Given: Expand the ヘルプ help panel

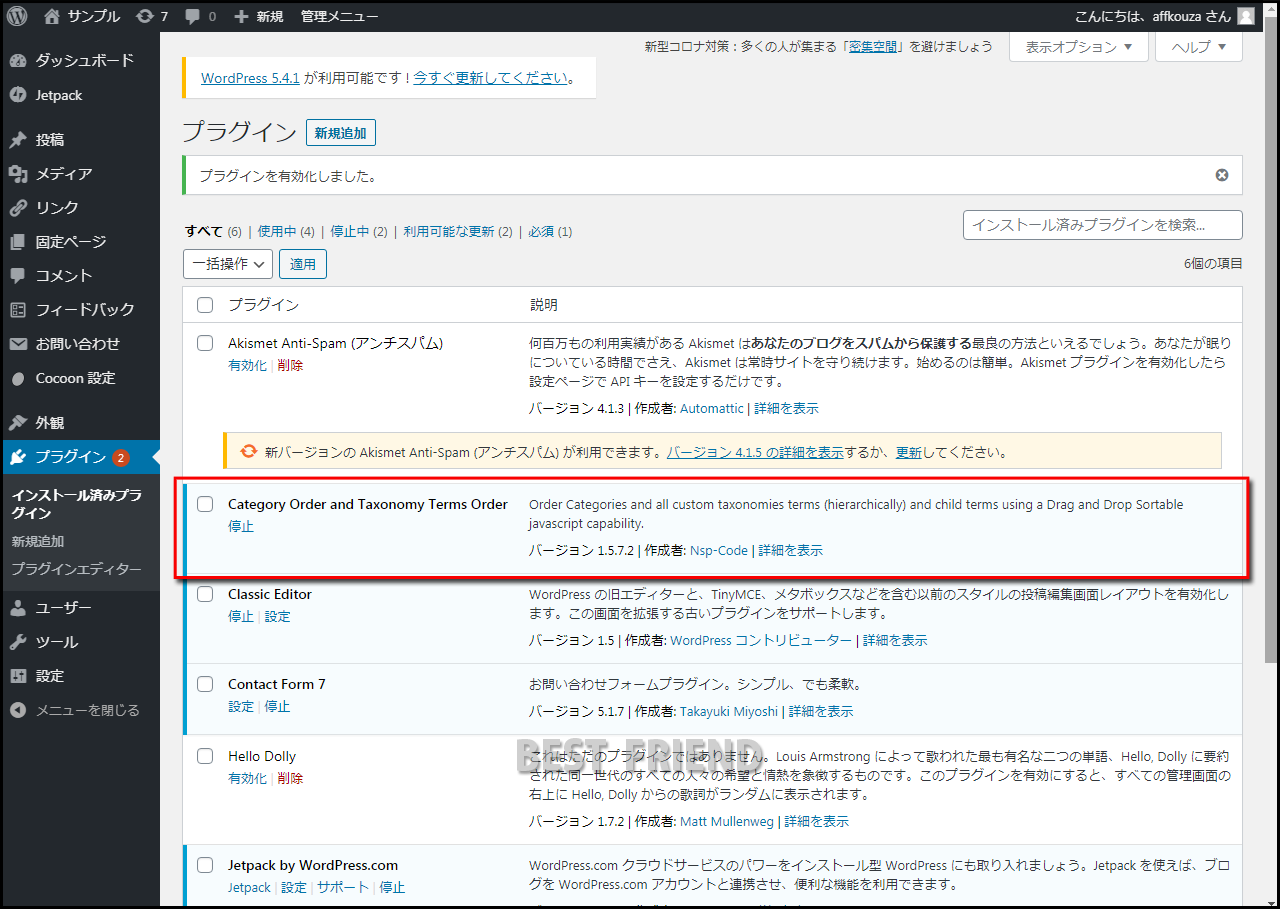Looking at the screenshot, I should 1199,47.
